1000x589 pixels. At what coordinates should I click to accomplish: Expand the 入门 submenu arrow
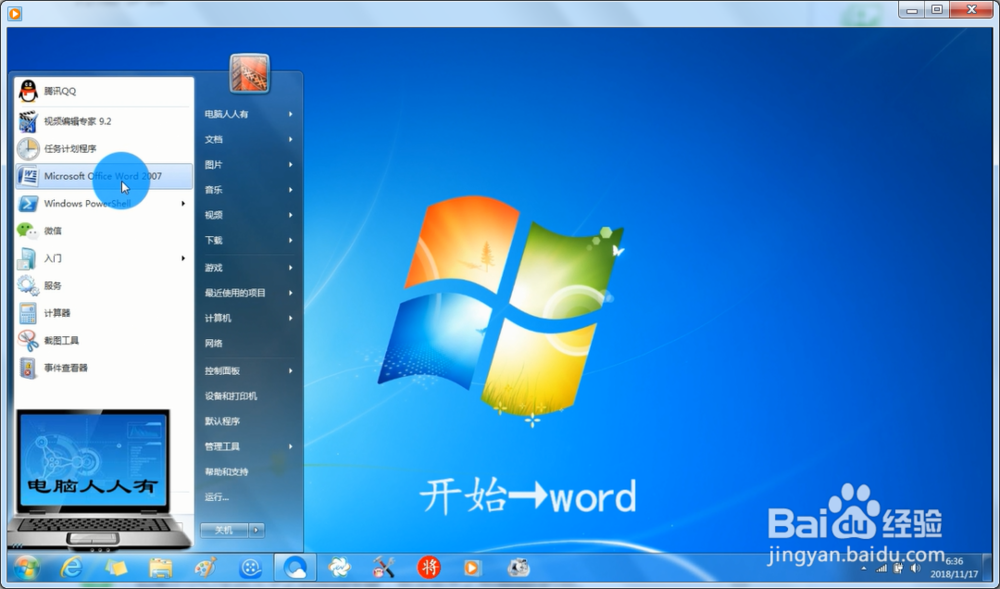(x=183, y=258)
